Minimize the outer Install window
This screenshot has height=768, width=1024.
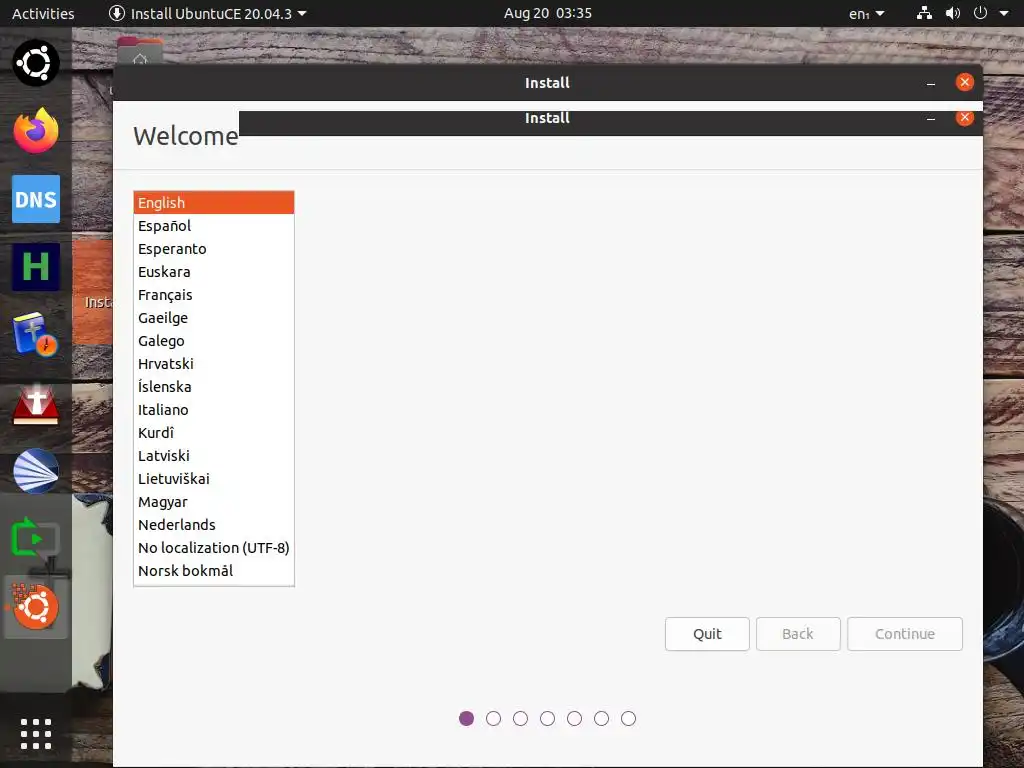[x=931, y=84]
